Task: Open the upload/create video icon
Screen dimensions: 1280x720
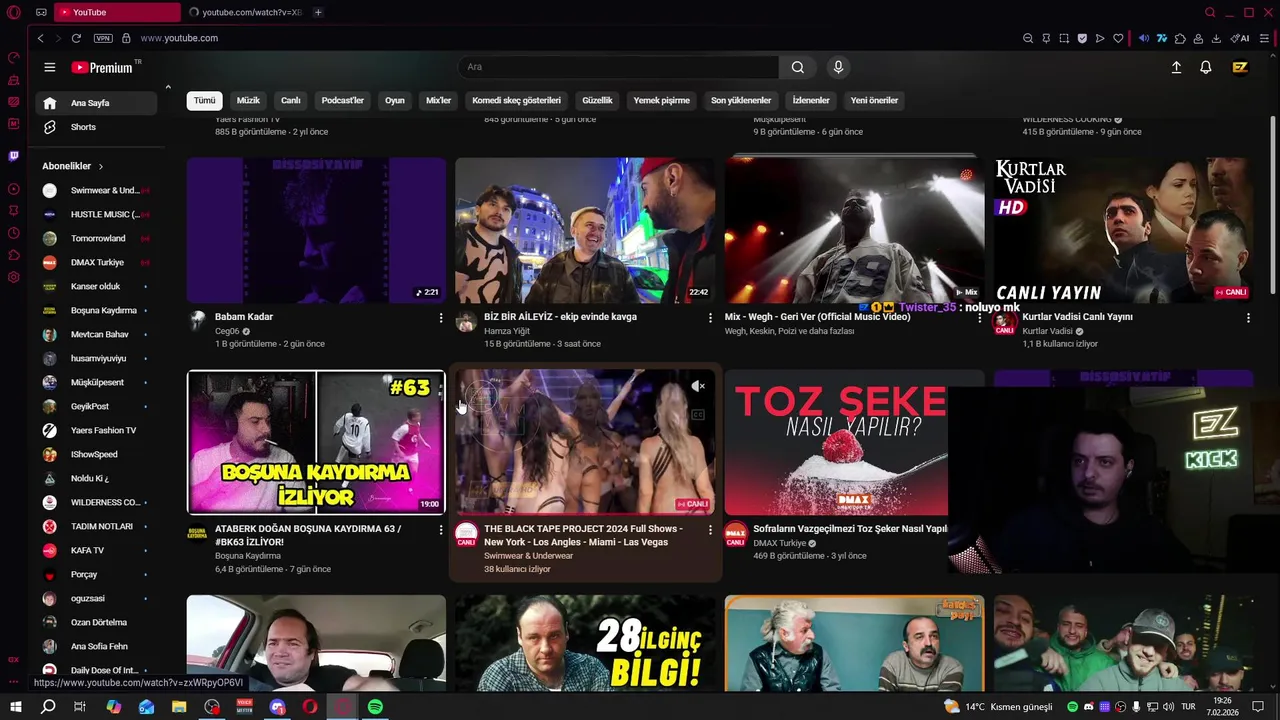Action: (x=1176, y=67)
